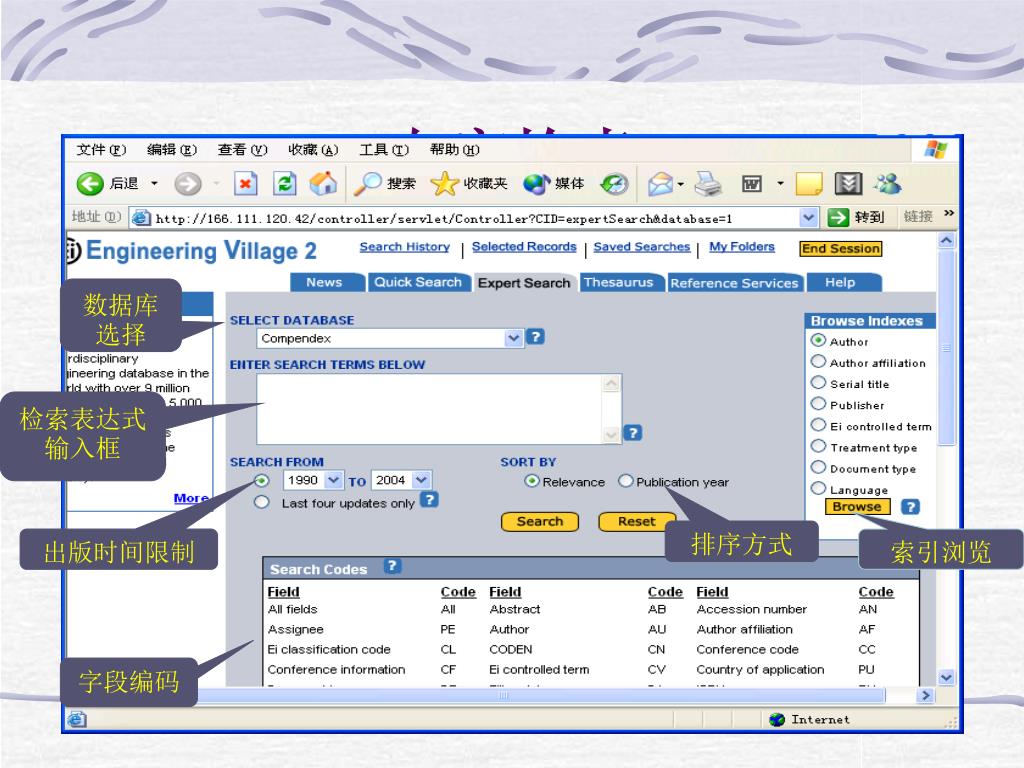The image size is (1024, 768).
Task: Select Ei controlled term browse index
Action: [x=818, y=425]
